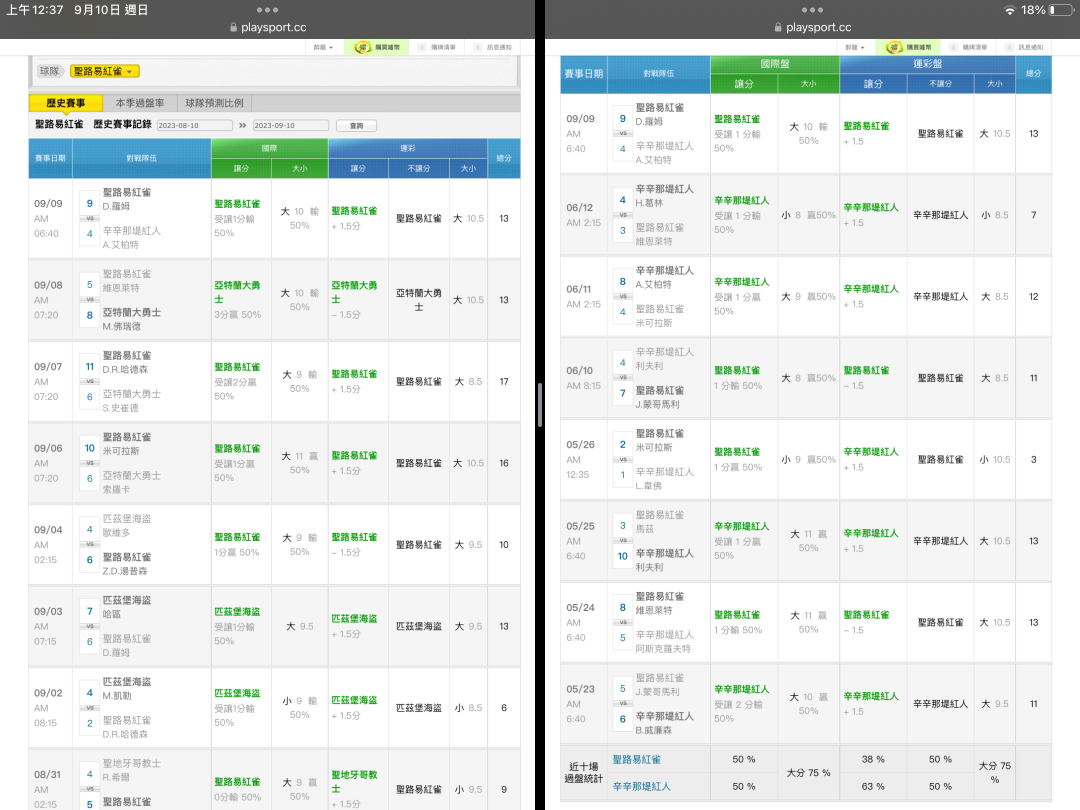Open 購牌清單 in the left window
The width and height of the screenshot is (1080, 810).
437,48
